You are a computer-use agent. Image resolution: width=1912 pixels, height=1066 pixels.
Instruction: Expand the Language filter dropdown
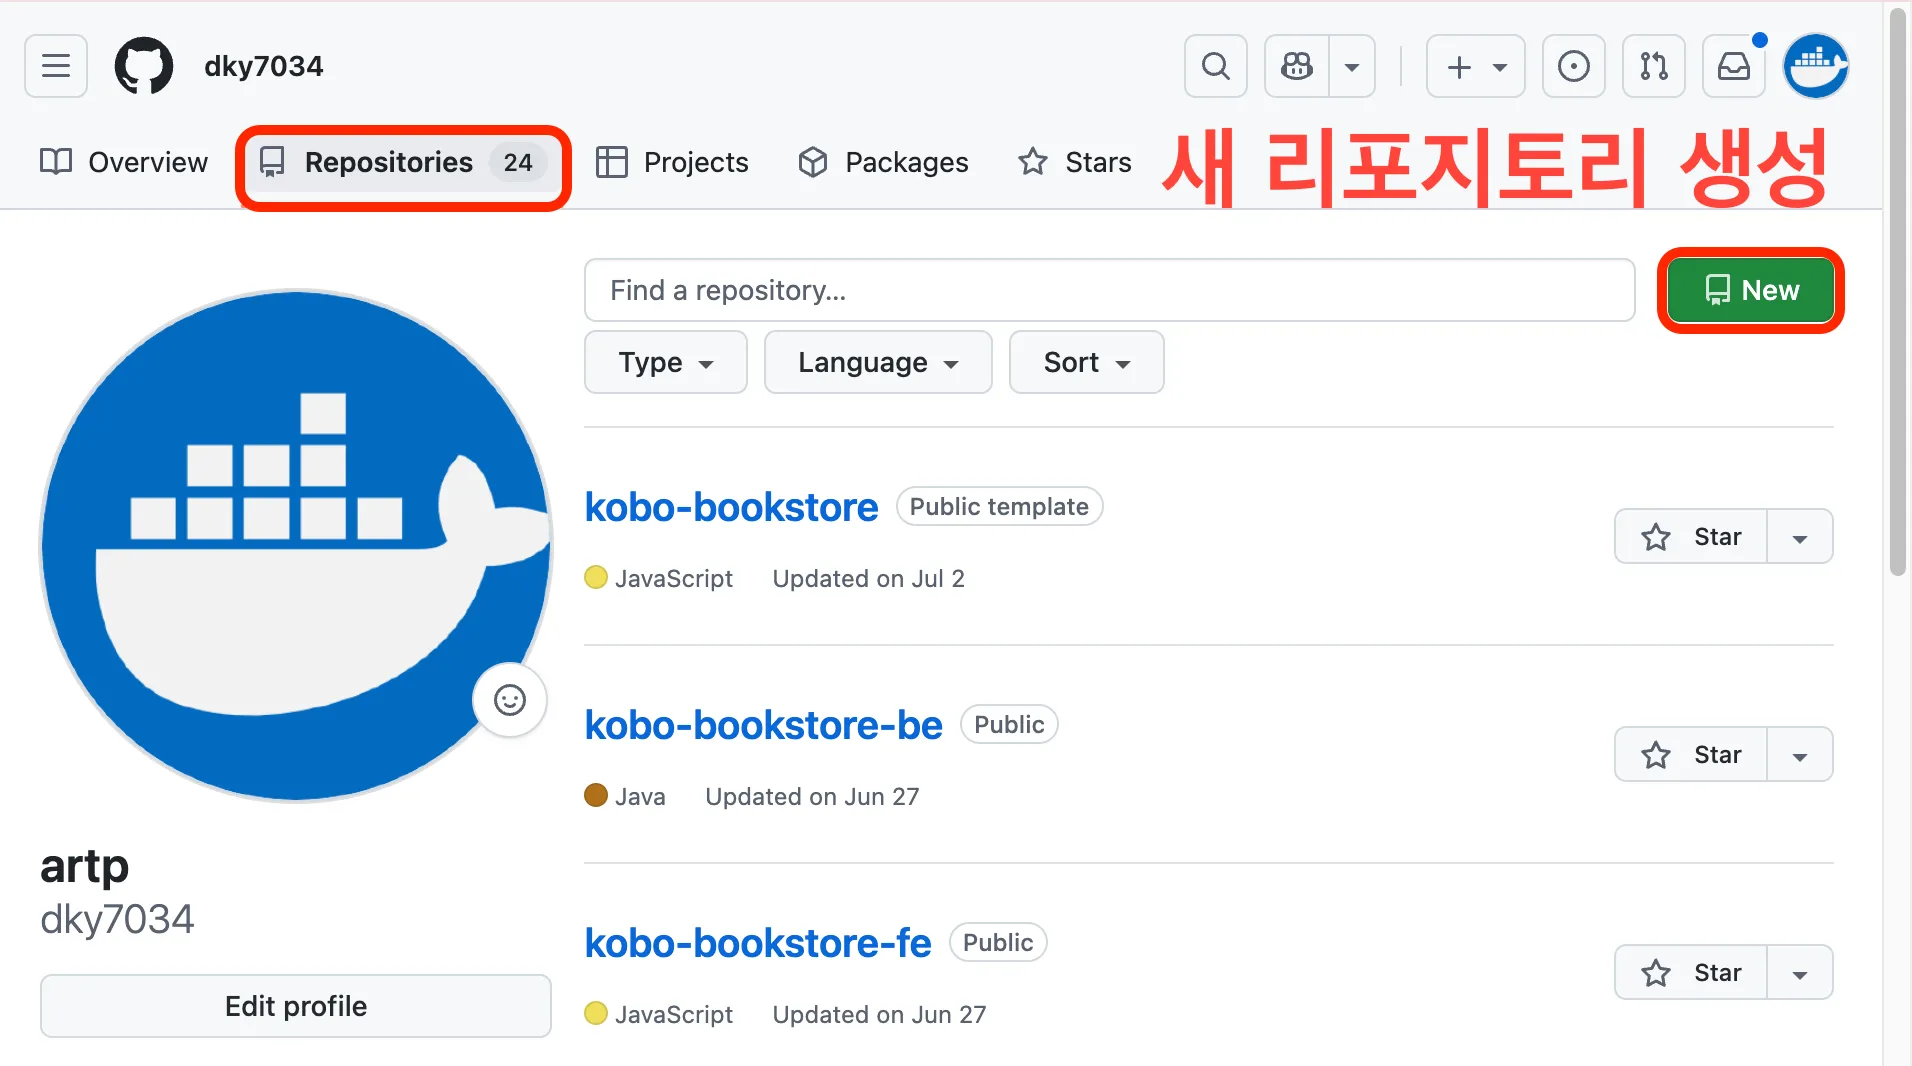878,362
